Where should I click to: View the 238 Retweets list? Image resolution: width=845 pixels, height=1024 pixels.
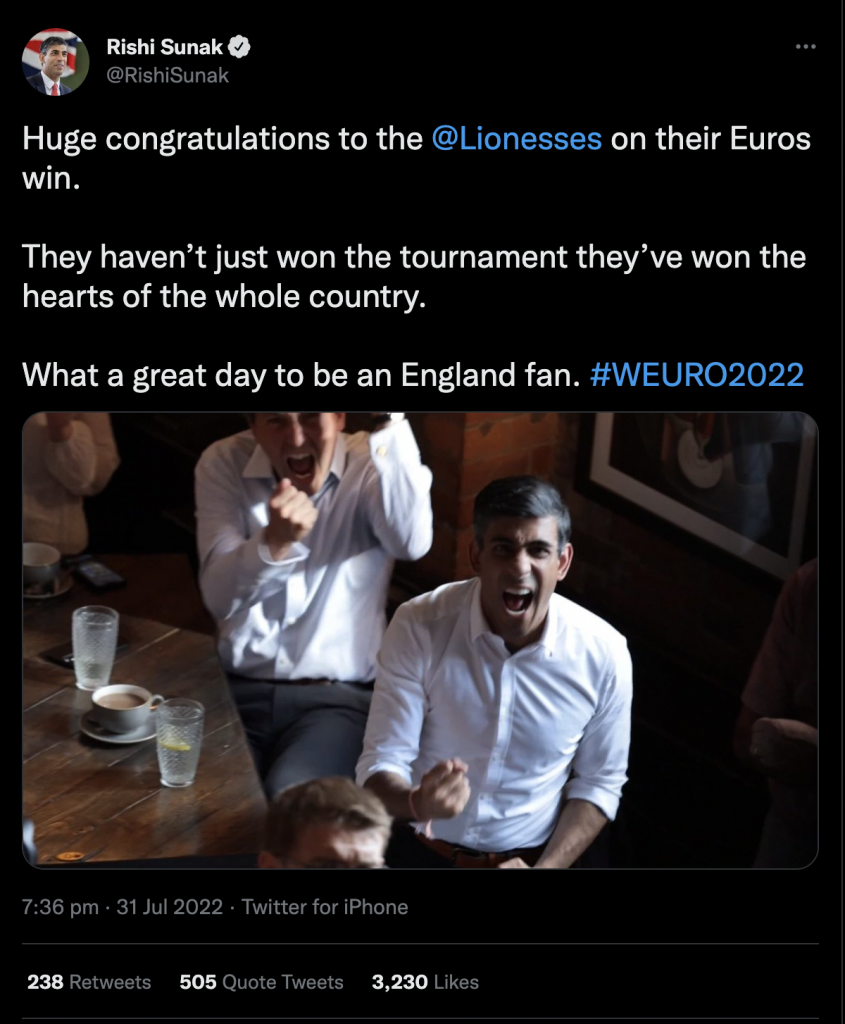click(89, 982)
